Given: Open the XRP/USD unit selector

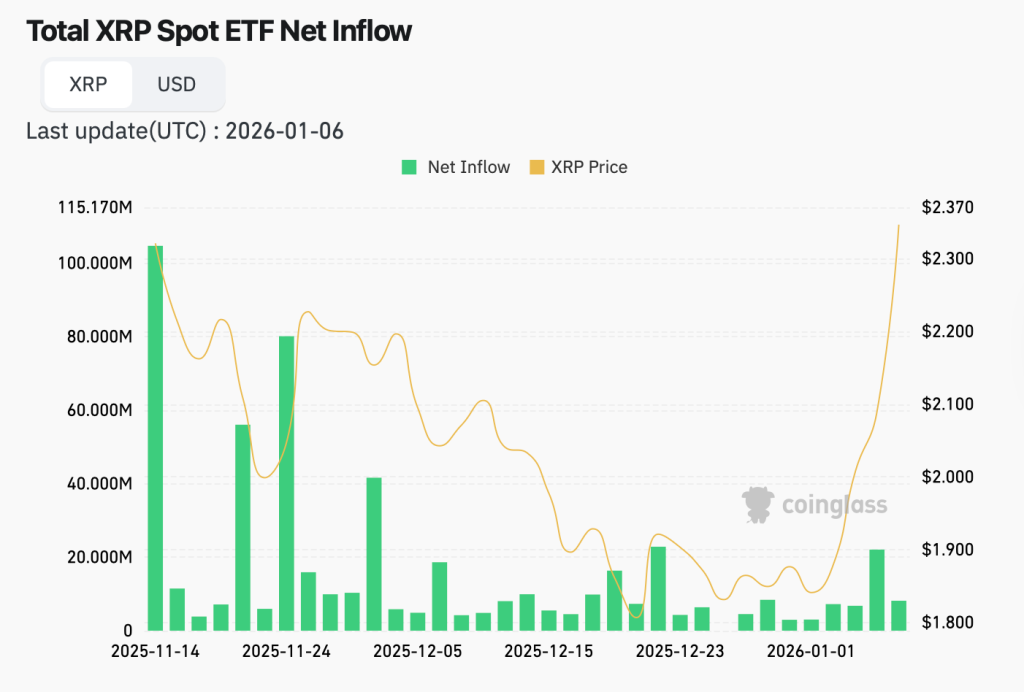Looking at the screenshot, I should [133, 84].
